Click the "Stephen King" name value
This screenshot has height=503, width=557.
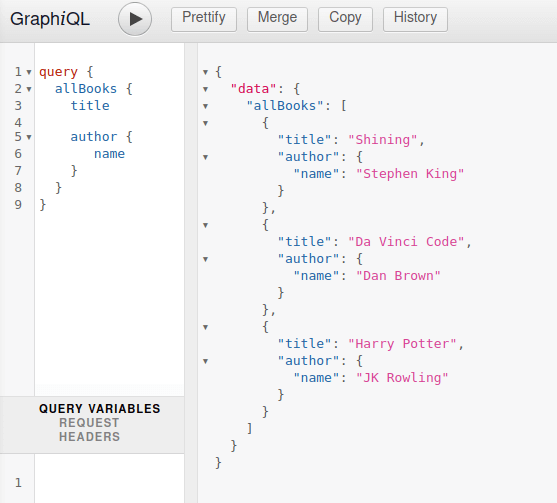[x=410, y=174]
